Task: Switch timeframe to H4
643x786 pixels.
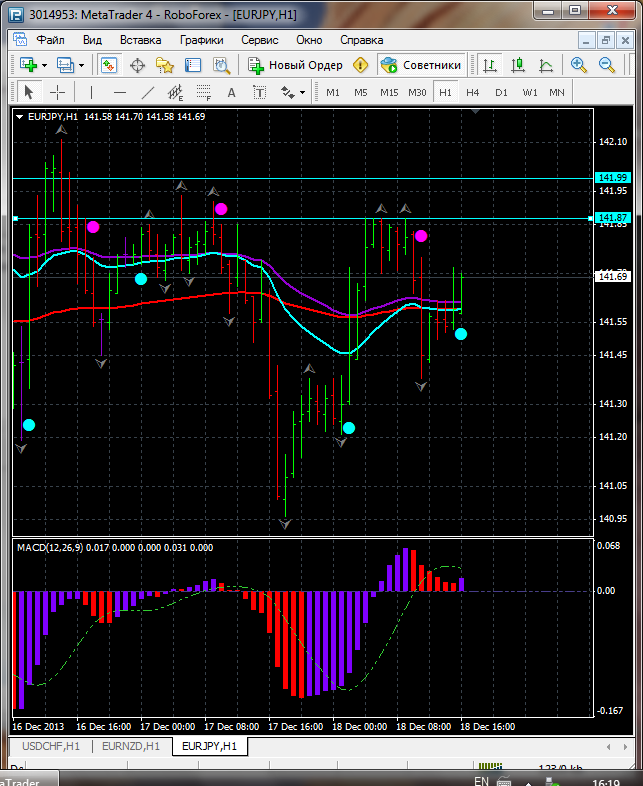Action: (x=473, y=92)
